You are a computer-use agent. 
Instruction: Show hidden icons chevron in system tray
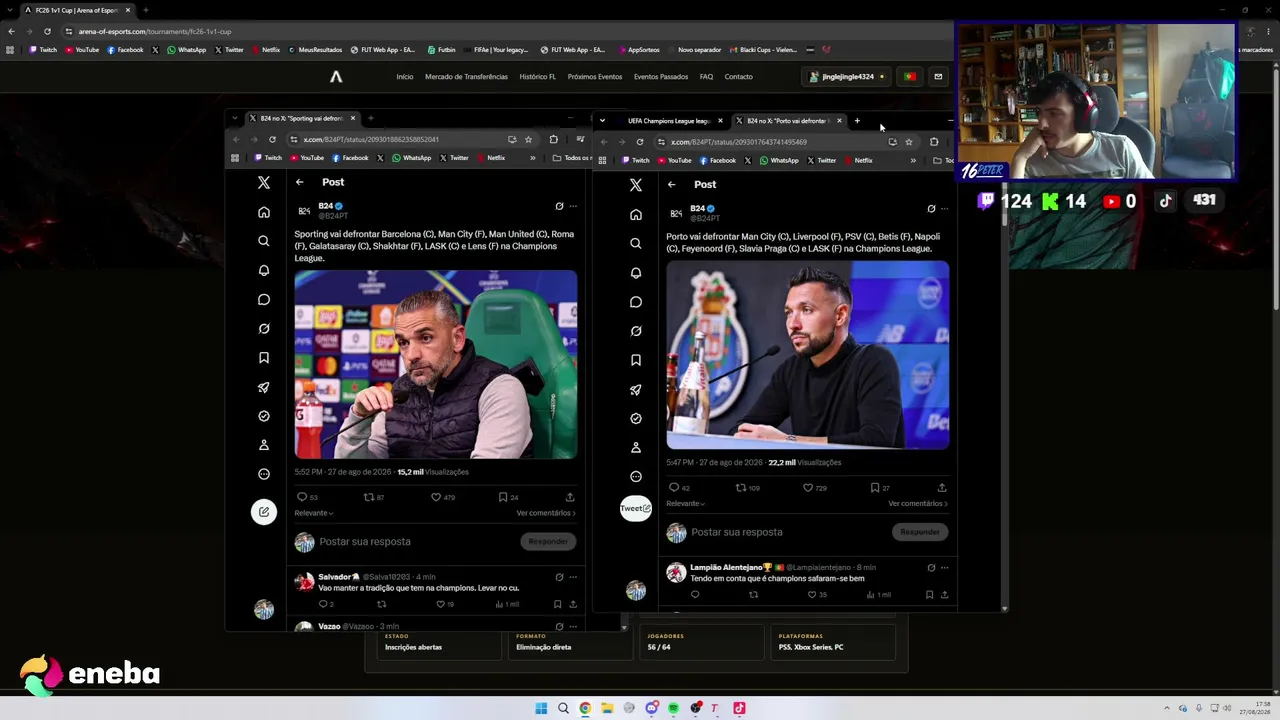(1167, 708)
